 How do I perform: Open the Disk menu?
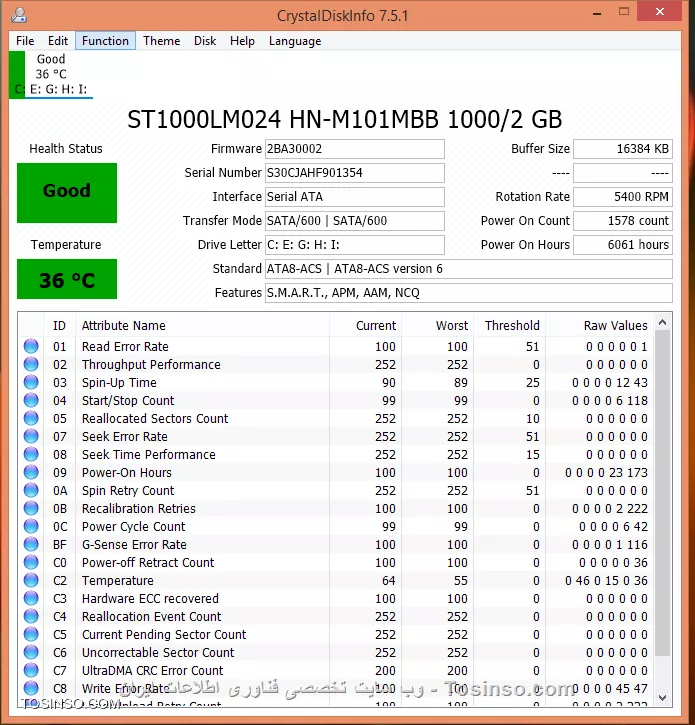tap(205, 41)
